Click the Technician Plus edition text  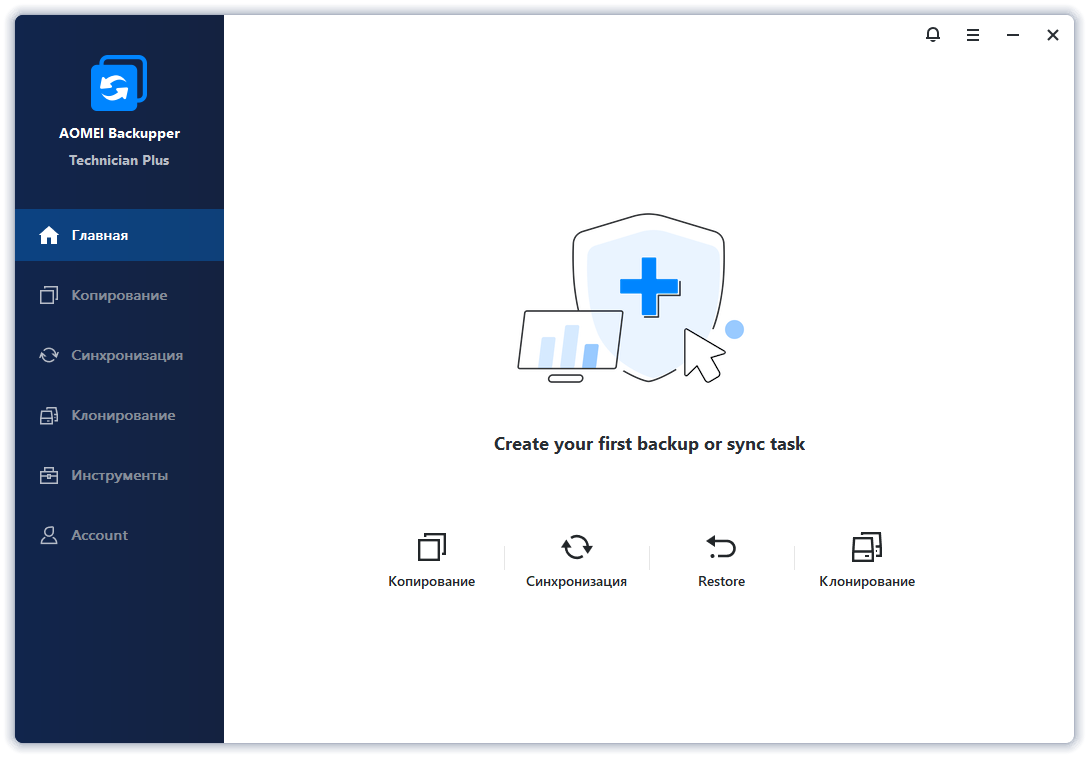(119, 160)
